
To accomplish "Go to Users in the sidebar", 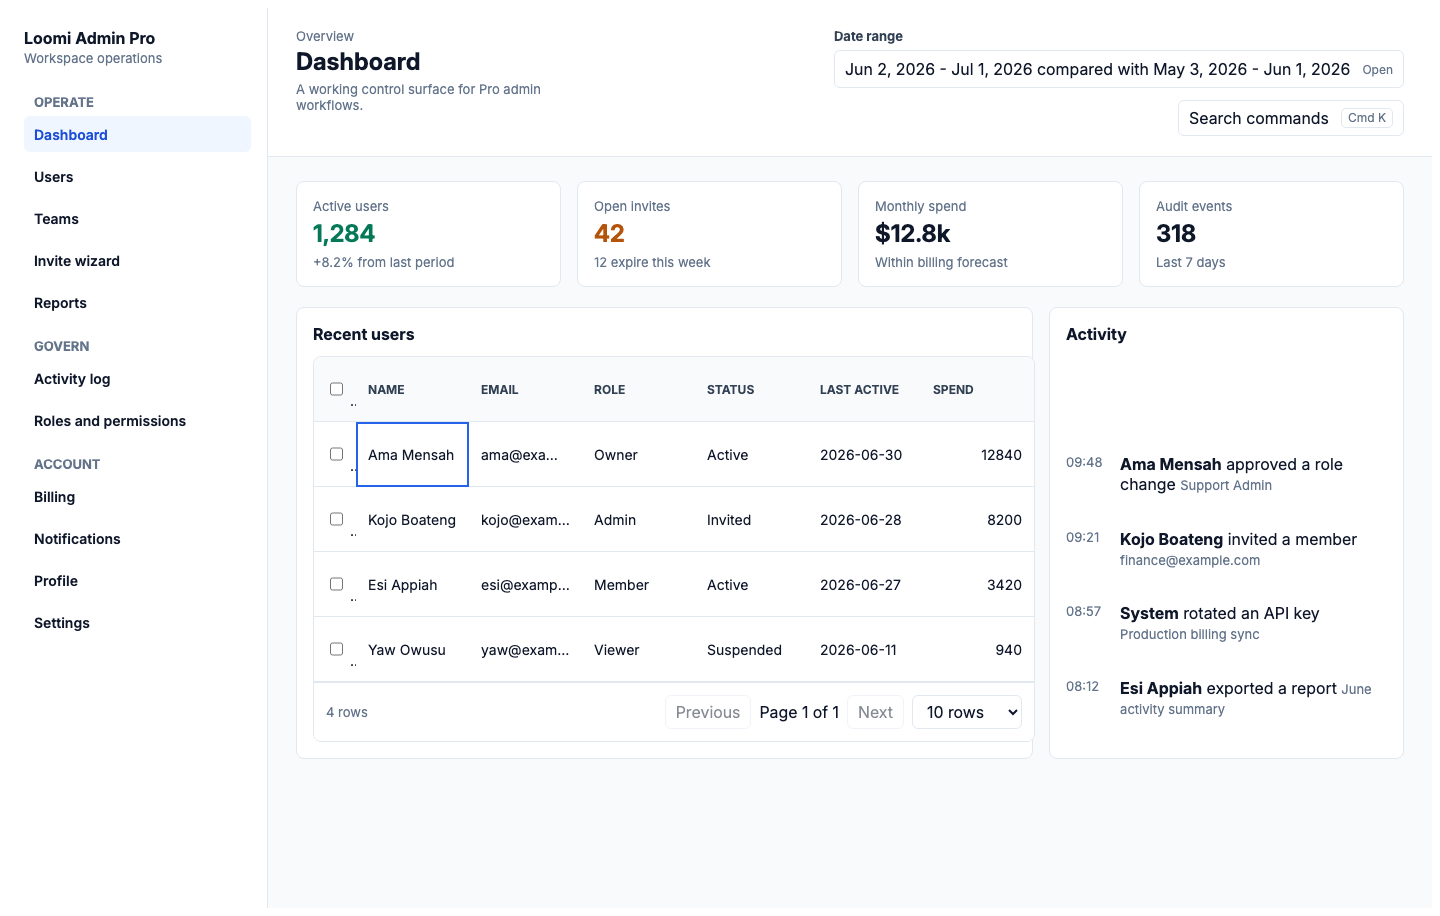I will 137,177.
